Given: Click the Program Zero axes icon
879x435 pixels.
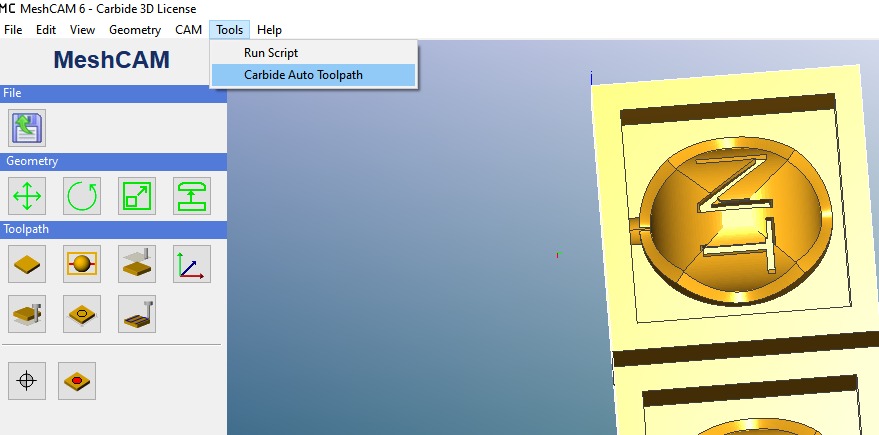Looking at the screenshot, I should 192,263.
